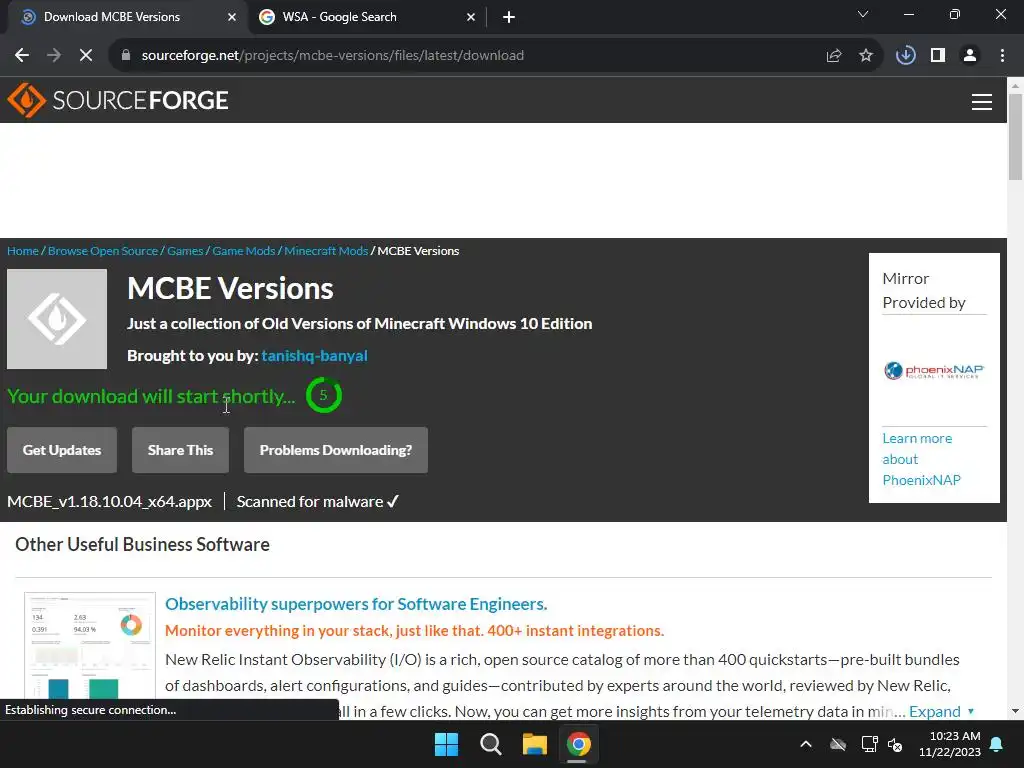Toggle the Chrome side panel
1024x768 pixels.
click(x=938, y=56)
